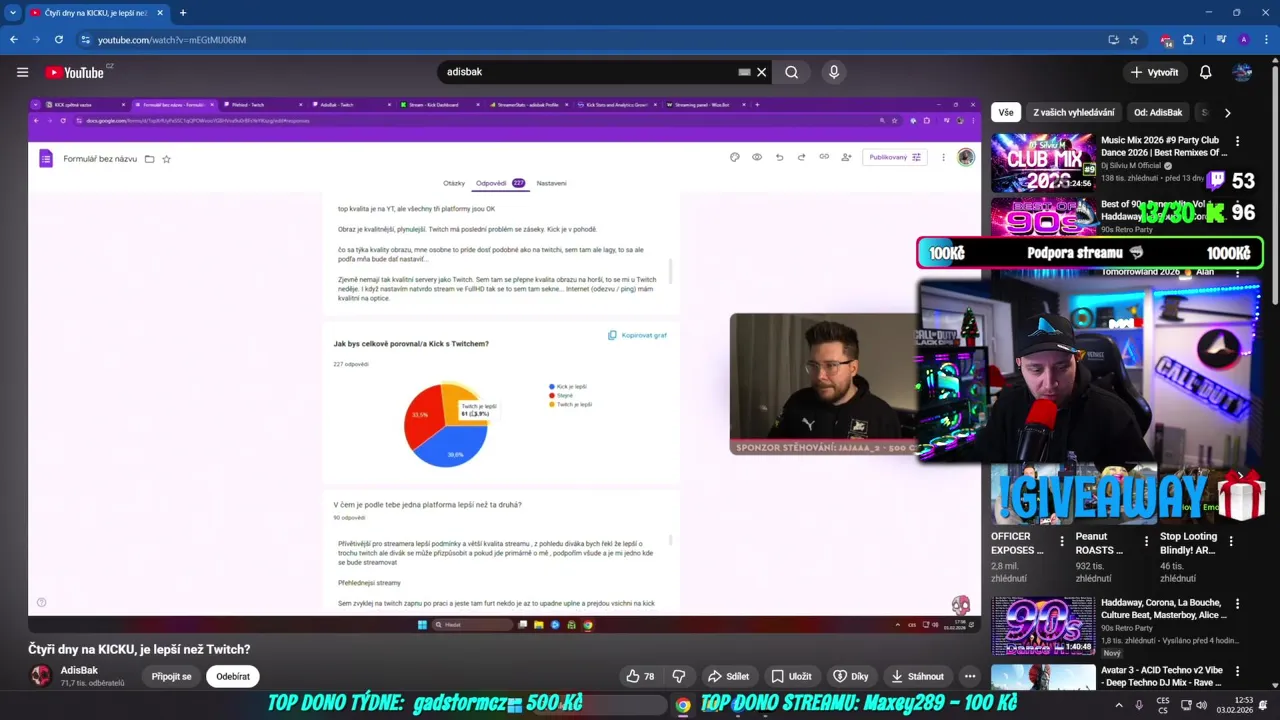
Task: Open Avatar 3 - ACID Techno video title
Action: 1162,676
